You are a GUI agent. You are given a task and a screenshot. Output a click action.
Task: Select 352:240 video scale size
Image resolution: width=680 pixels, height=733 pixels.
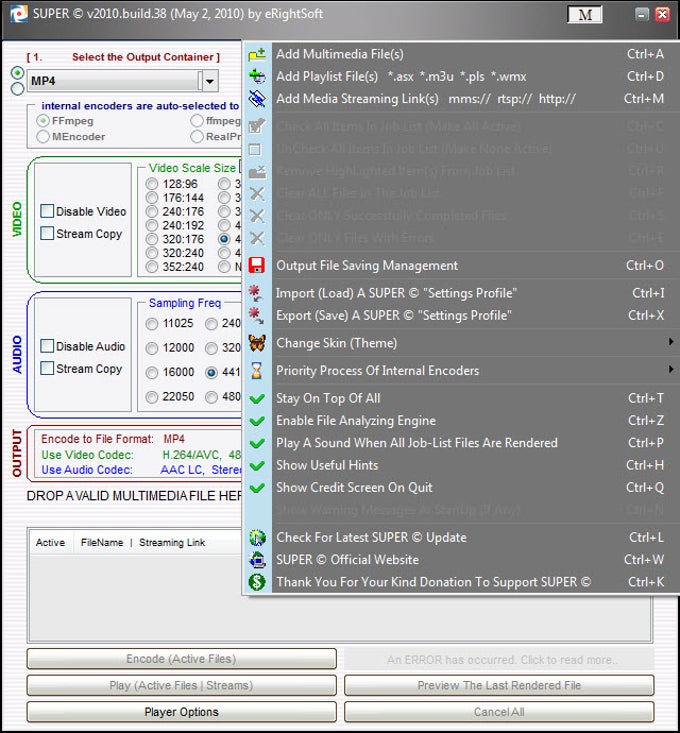[152, 266]
